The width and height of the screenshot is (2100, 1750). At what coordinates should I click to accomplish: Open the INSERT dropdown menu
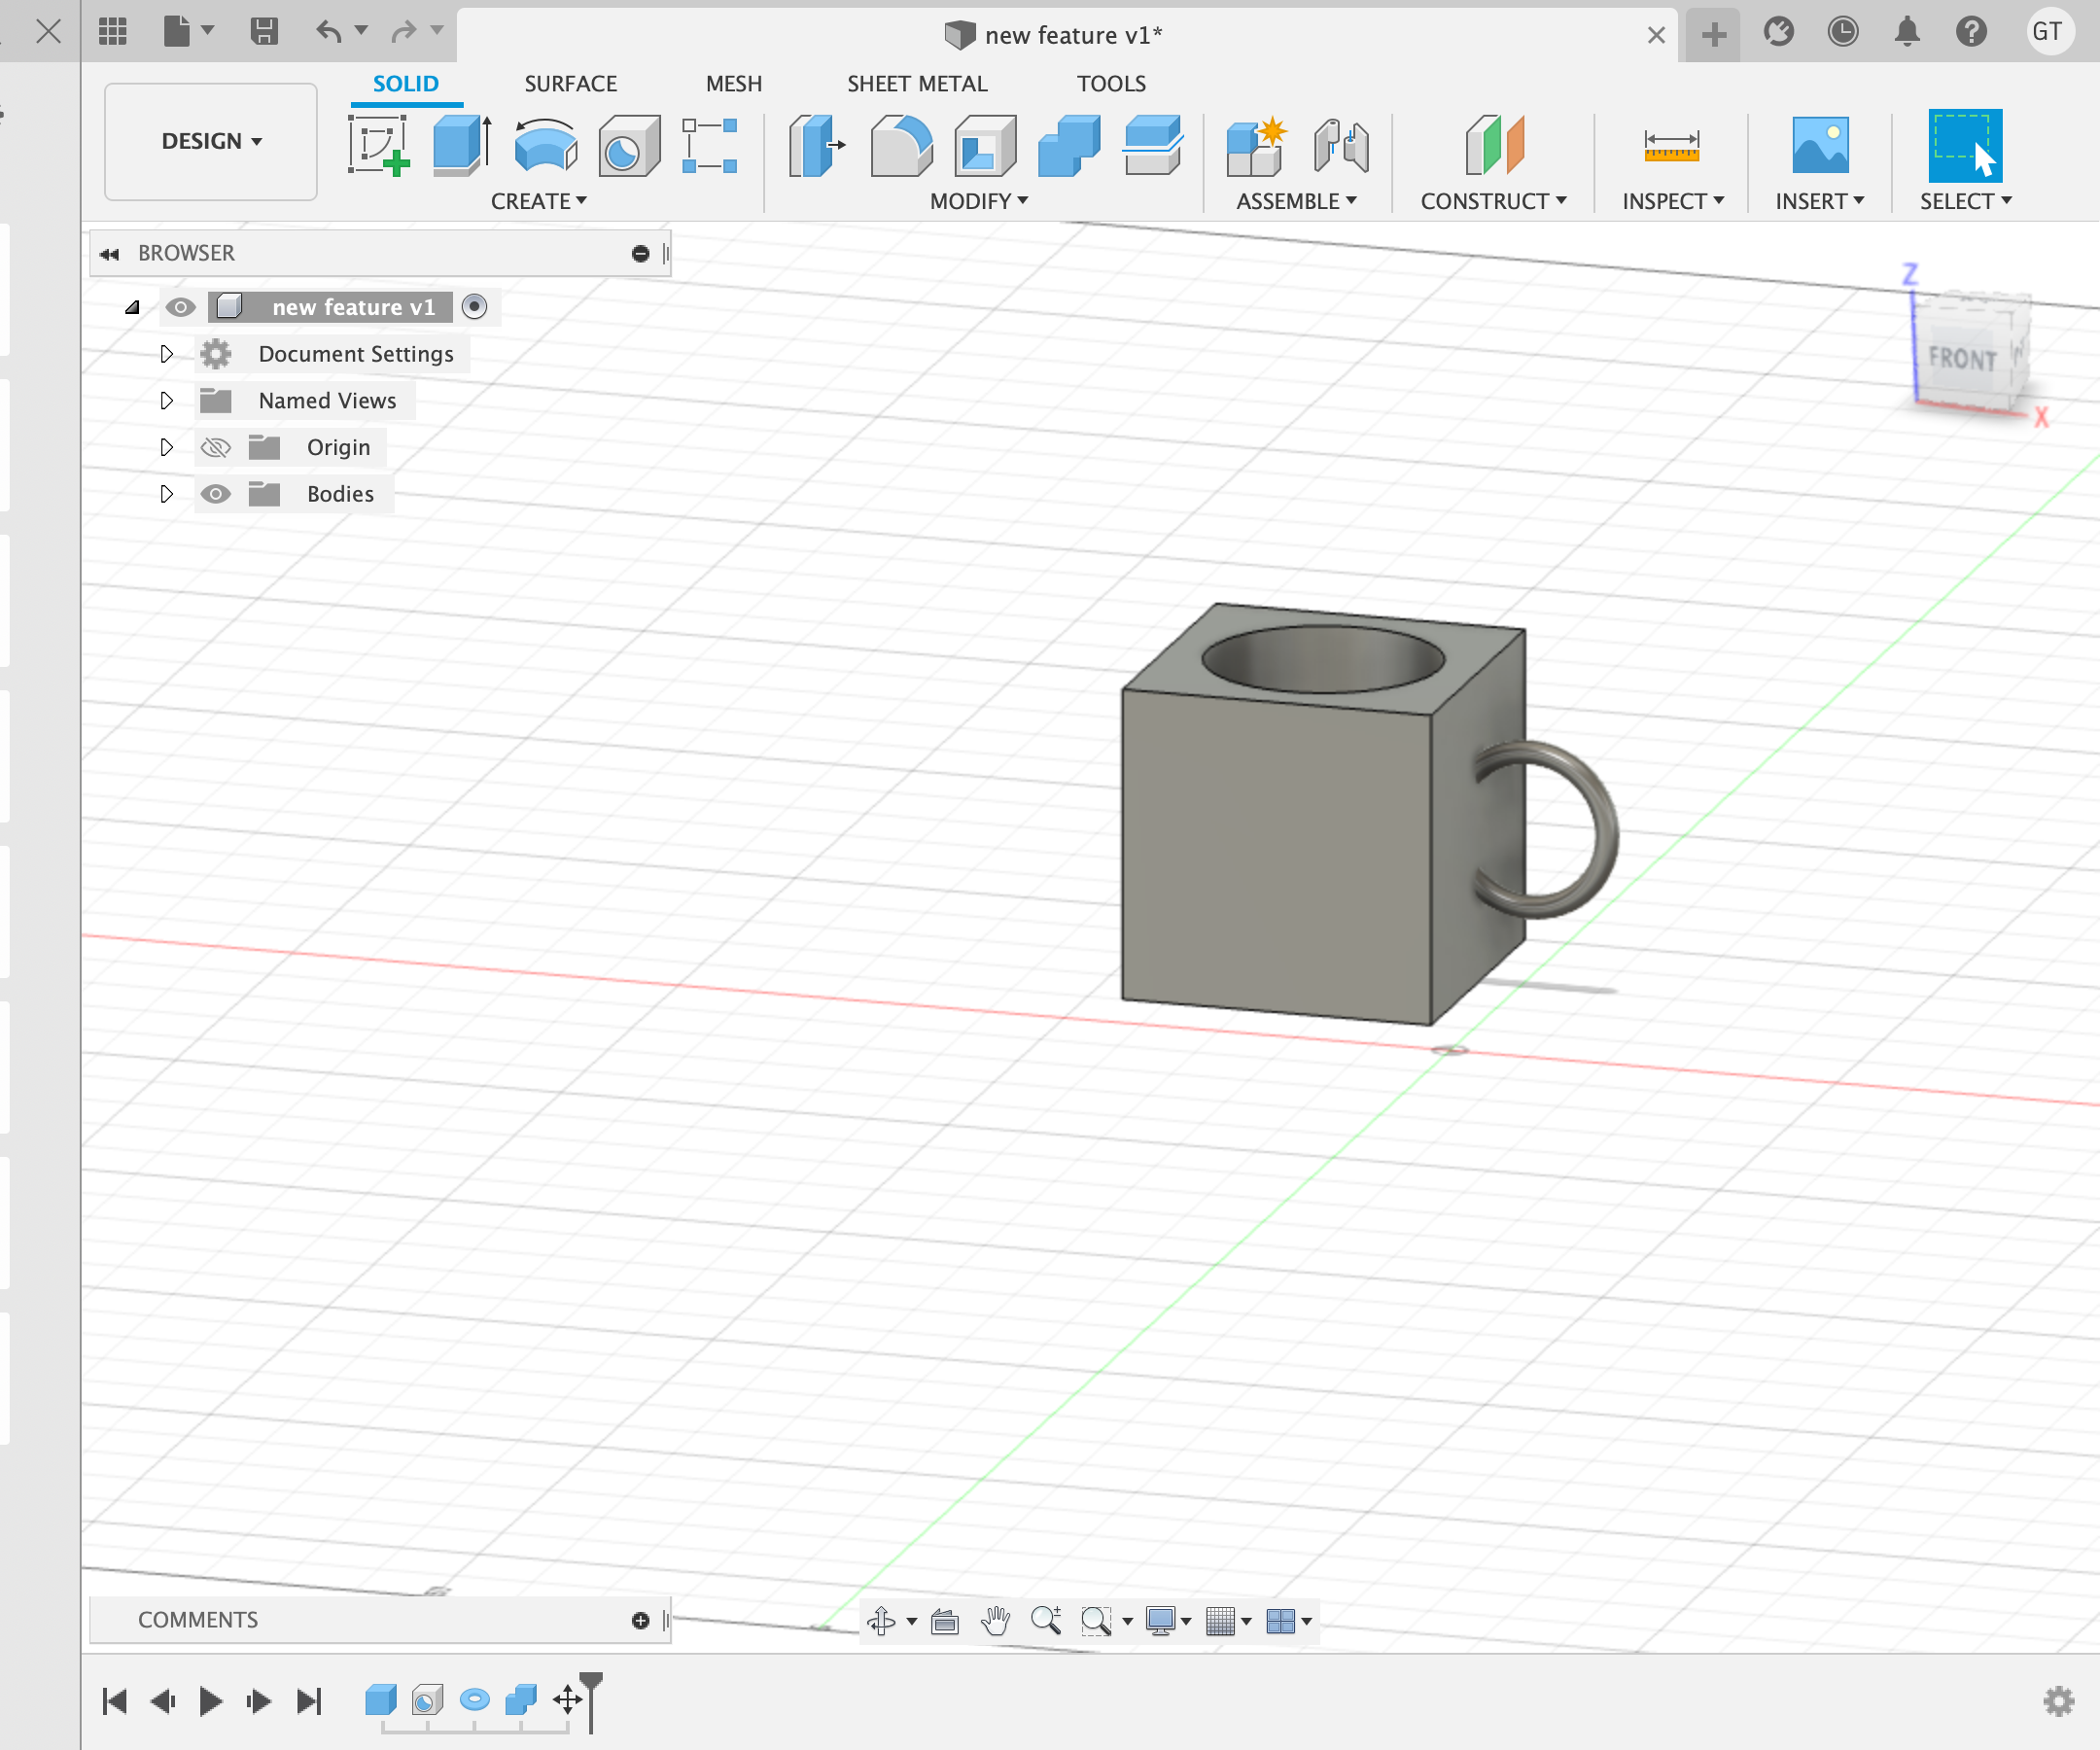1820,201
